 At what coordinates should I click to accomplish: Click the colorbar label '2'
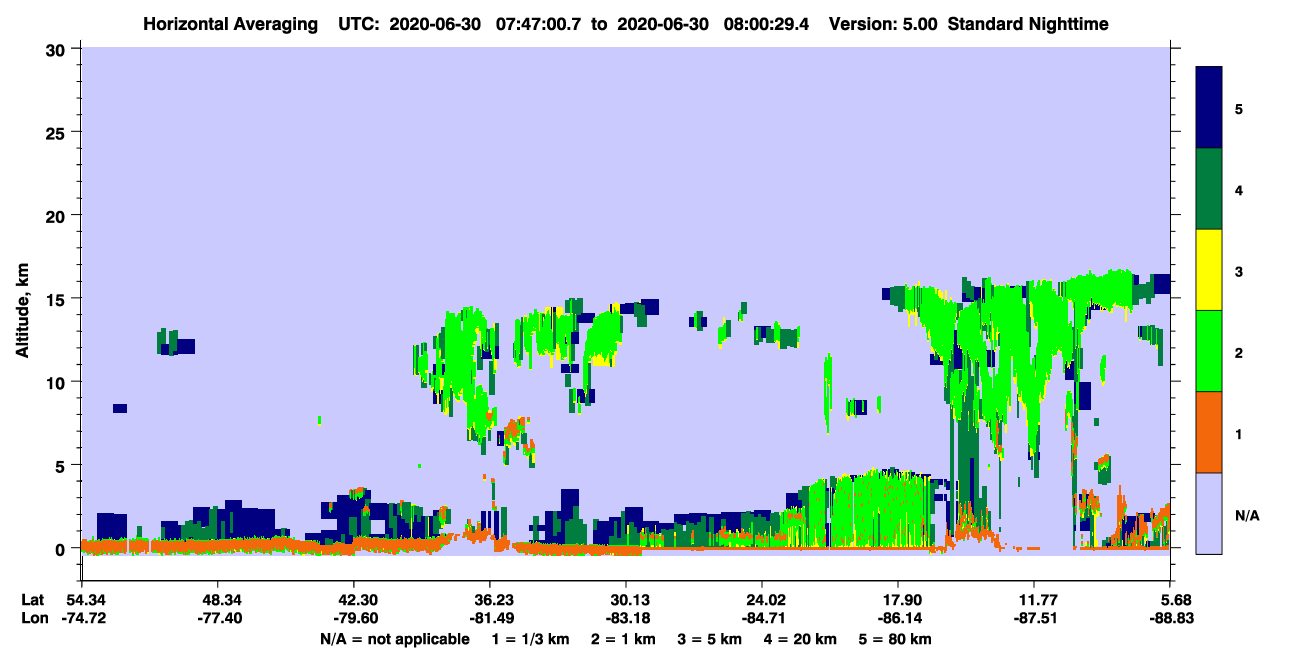1239,352
